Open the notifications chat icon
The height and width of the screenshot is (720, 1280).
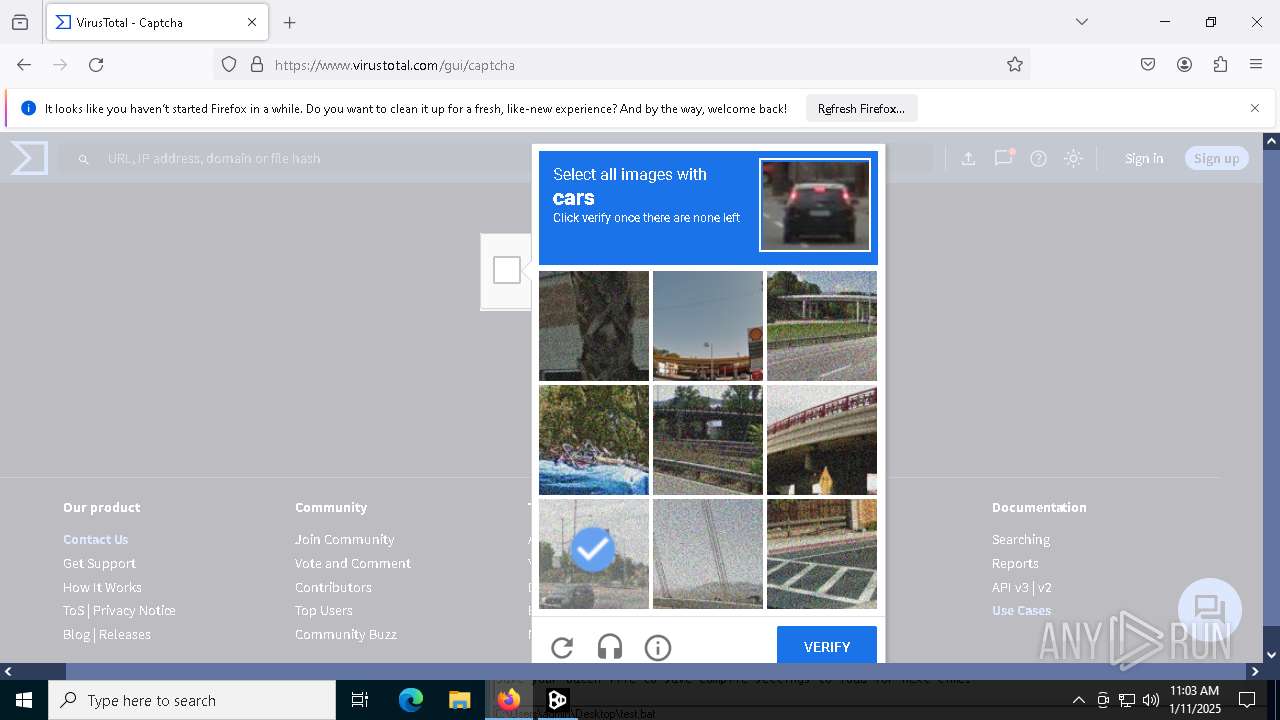click(x=1003, y=158)
